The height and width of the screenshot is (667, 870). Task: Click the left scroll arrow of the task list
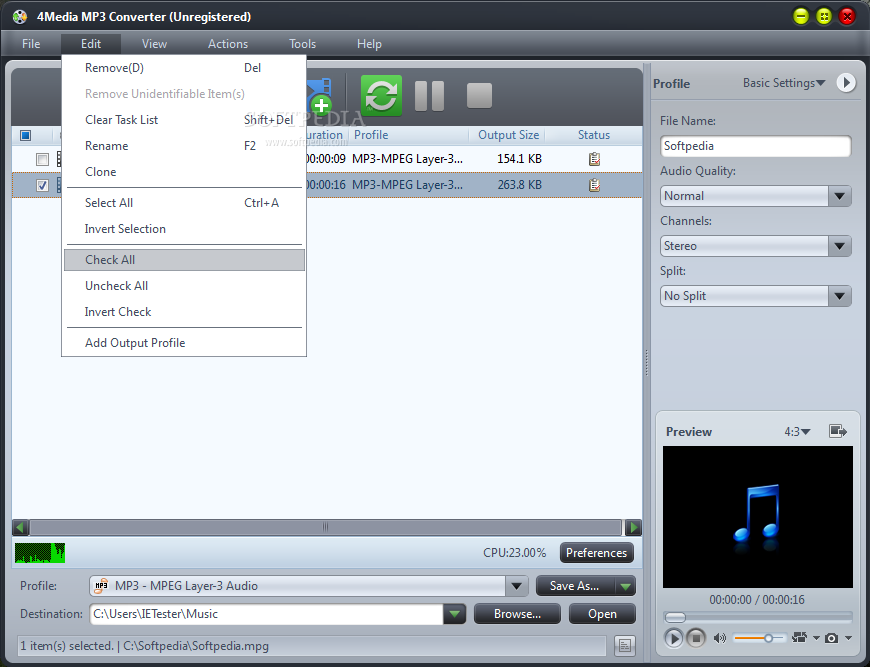(x=21, y=527)
